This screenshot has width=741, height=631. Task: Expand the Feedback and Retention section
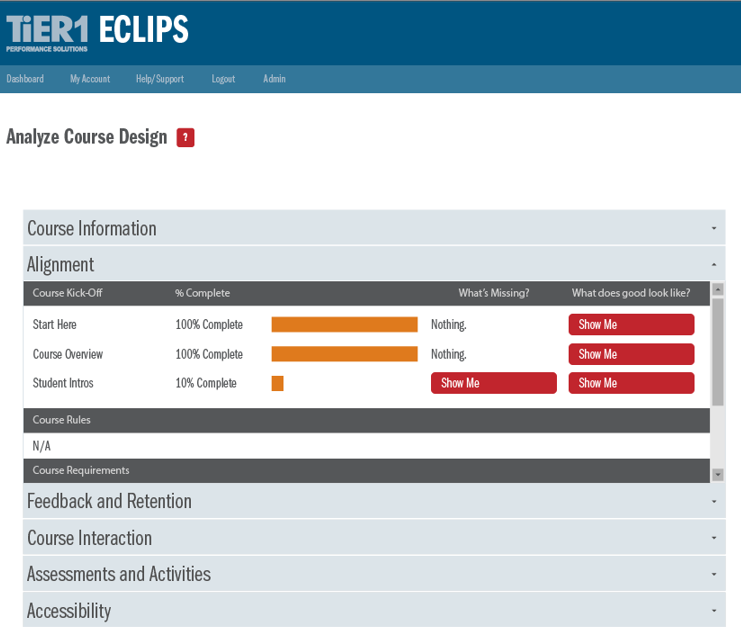coord(374,501)
